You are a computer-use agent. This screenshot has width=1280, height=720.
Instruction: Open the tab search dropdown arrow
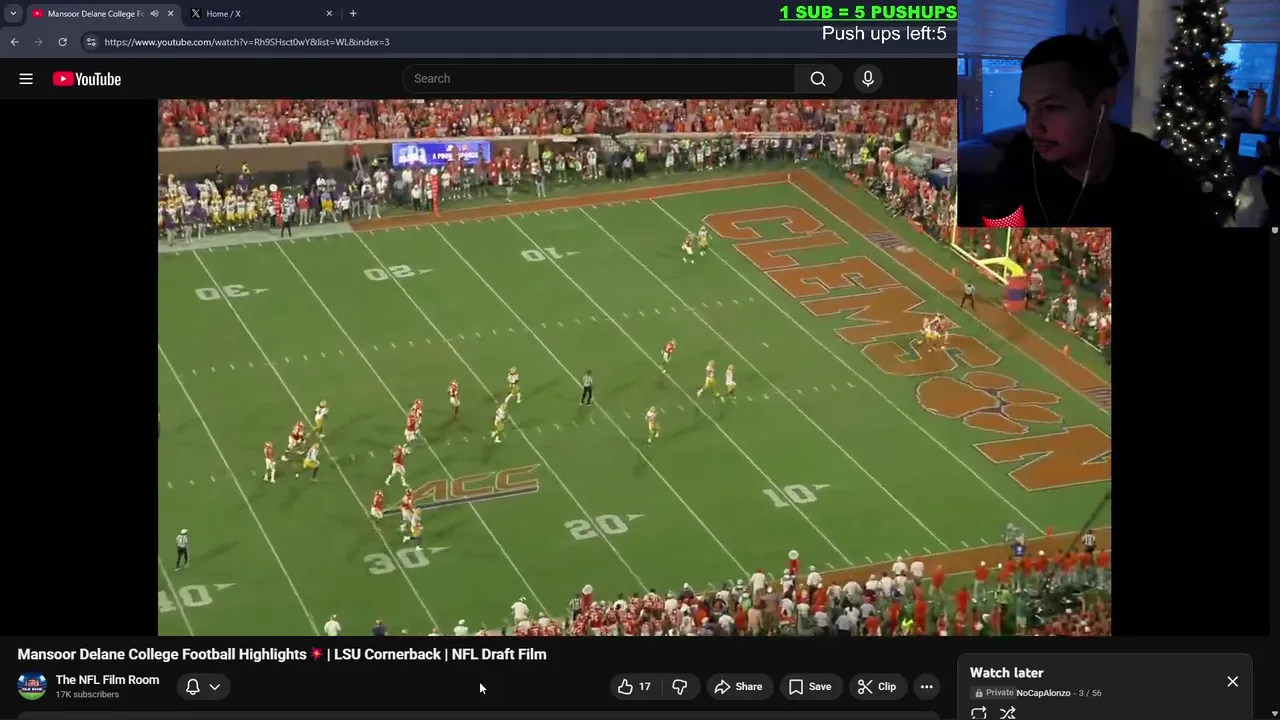coord(13,14)
